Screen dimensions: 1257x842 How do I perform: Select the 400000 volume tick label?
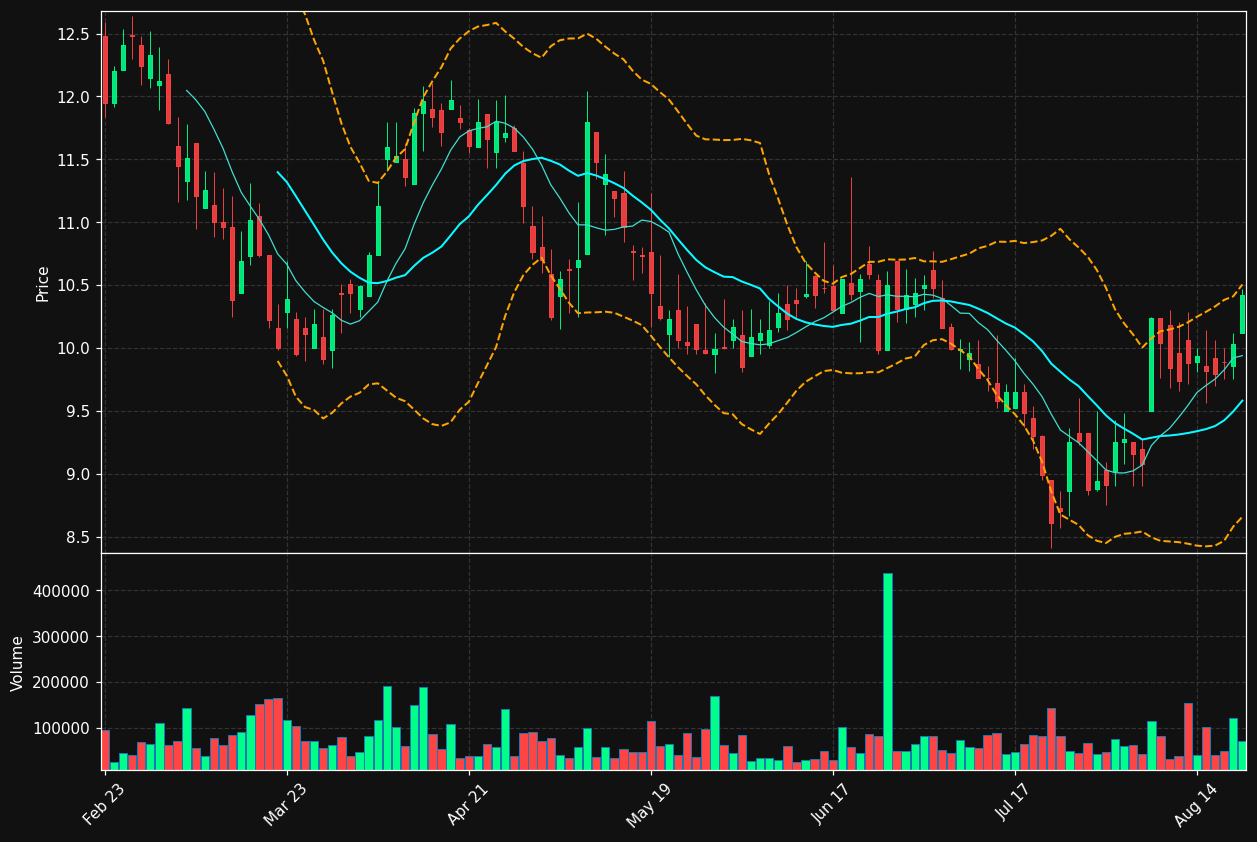(x=61, y=591)
